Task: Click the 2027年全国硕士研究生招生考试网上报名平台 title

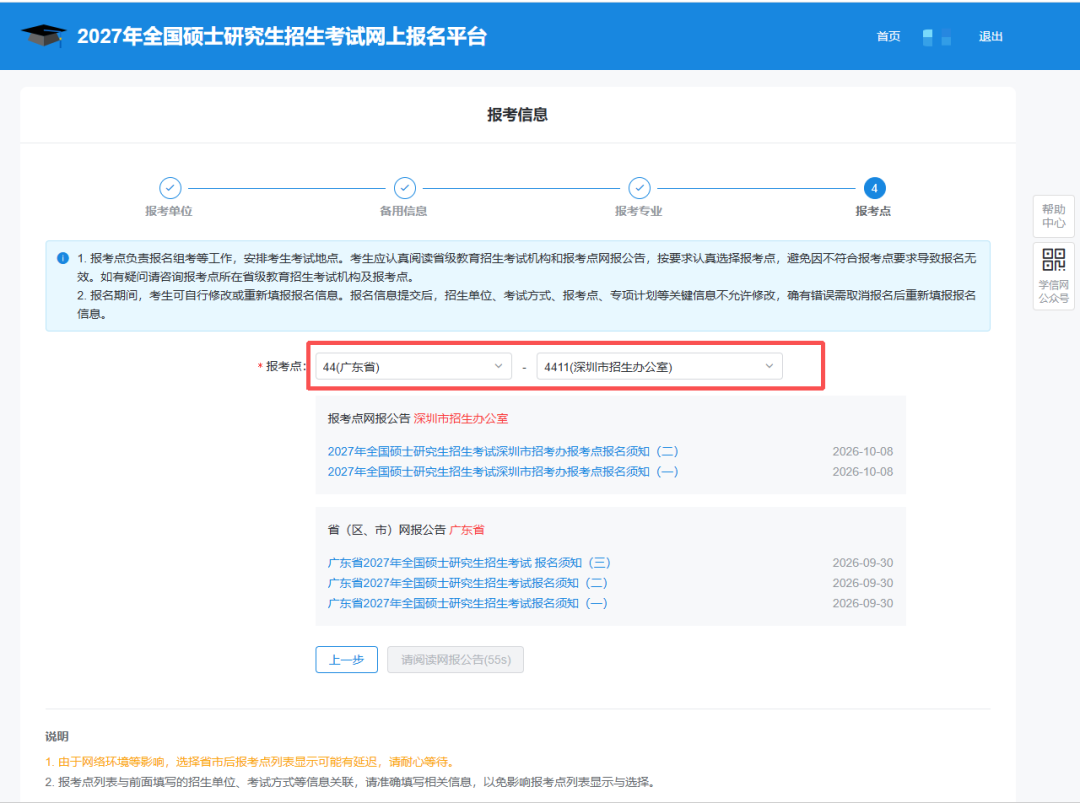Action: [x=282, y=36]
